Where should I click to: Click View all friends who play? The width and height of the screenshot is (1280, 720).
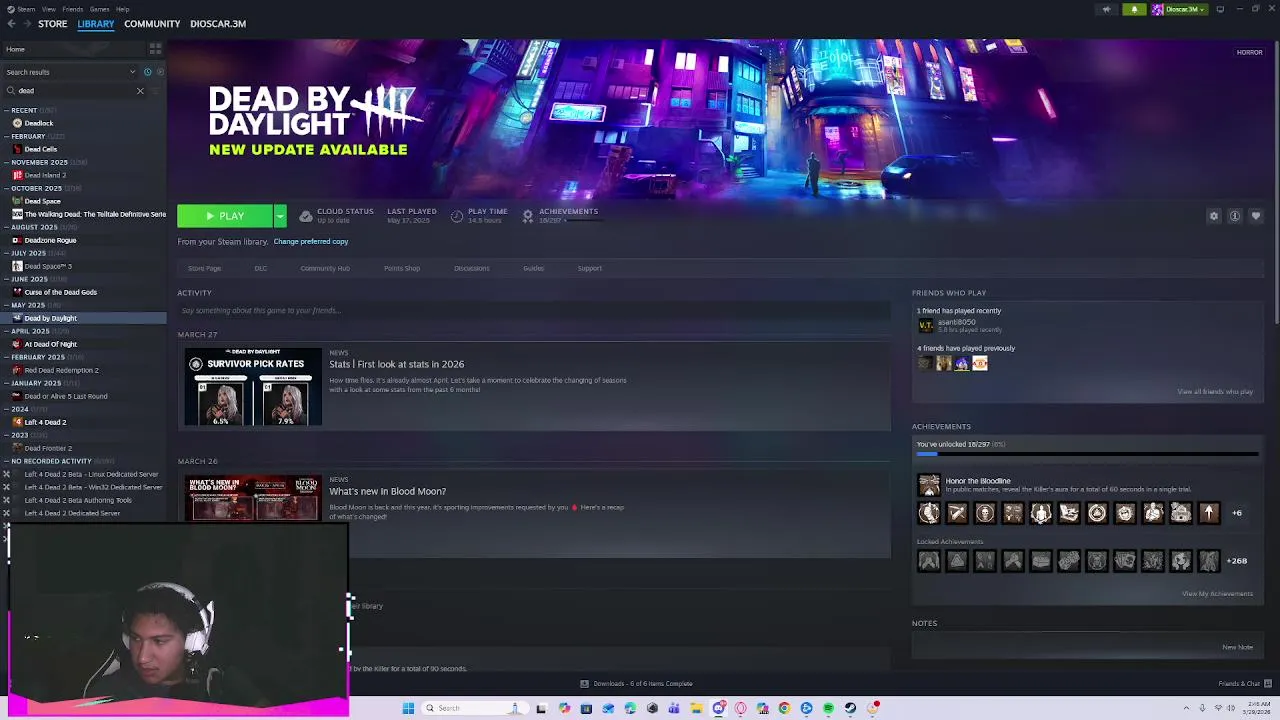[1215, 392]
